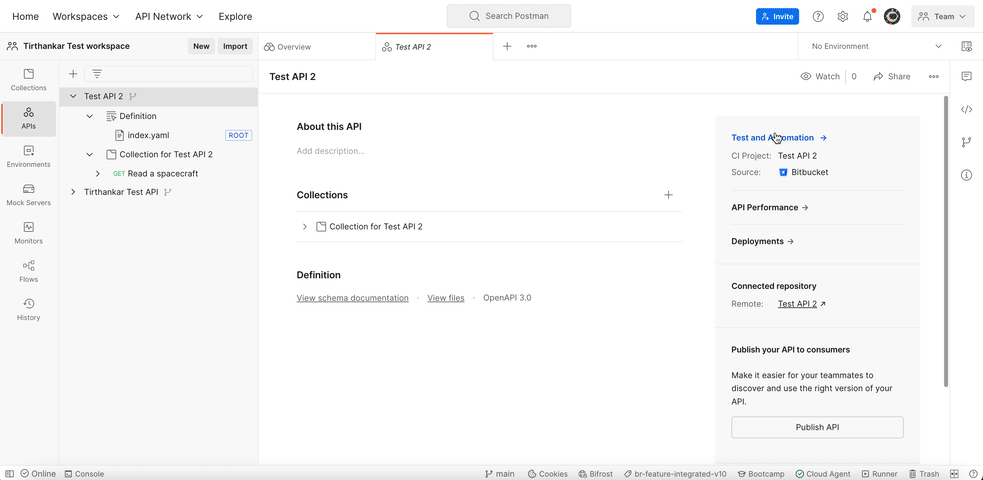This screenshot has height=480, width=983.
Task: Open API more actions ellipsis
Action: point(933,76)
